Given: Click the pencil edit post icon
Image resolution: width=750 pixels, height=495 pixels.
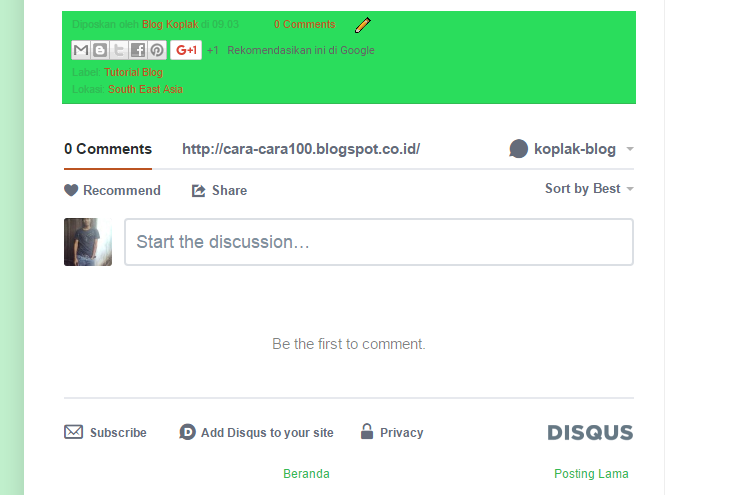Looking at the screenshot, I should point(363,25).
